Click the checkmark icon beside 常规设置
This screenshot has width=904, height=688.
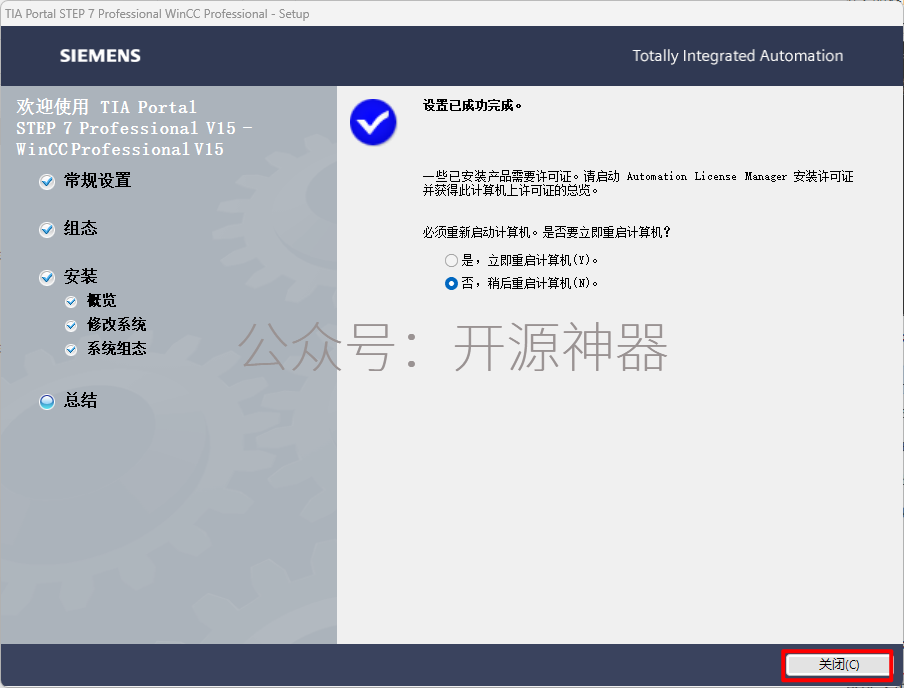click(47, 182)
